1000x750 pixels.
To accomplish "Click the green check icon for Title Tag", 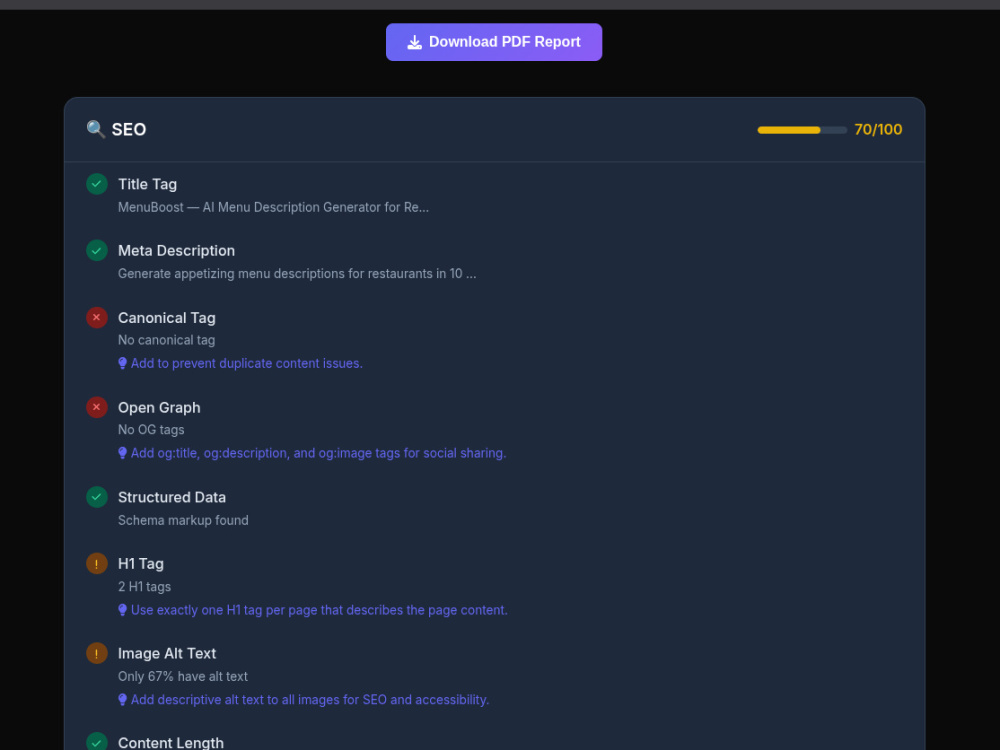I will click(97, 184).
